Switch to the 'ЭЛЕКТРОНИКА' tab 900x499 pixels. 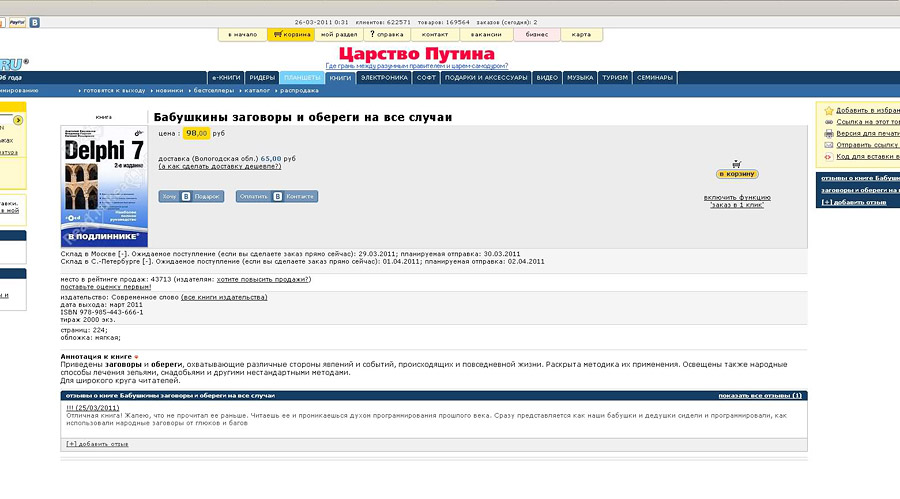pos(384,77)
